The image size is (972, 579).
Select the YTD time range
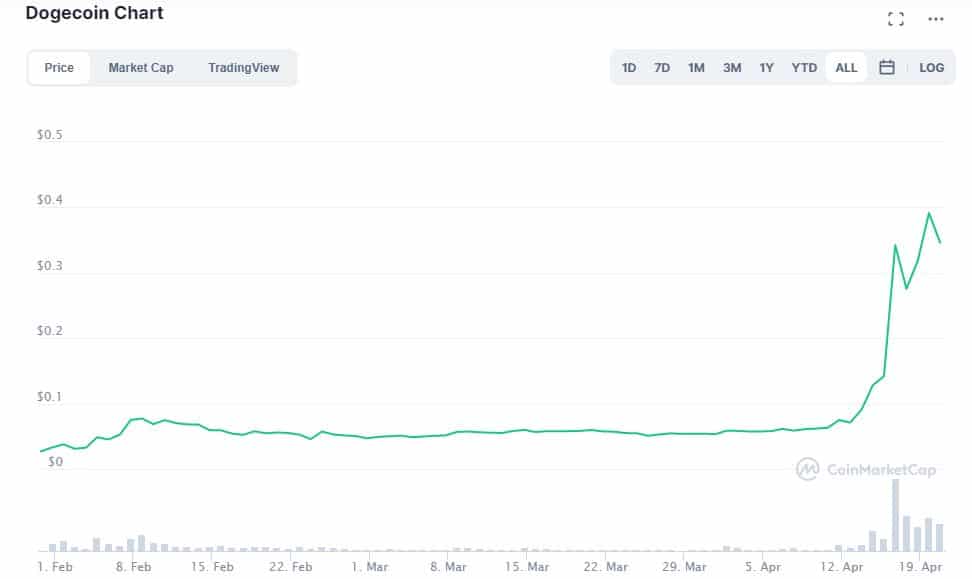(x=804, y=68)
